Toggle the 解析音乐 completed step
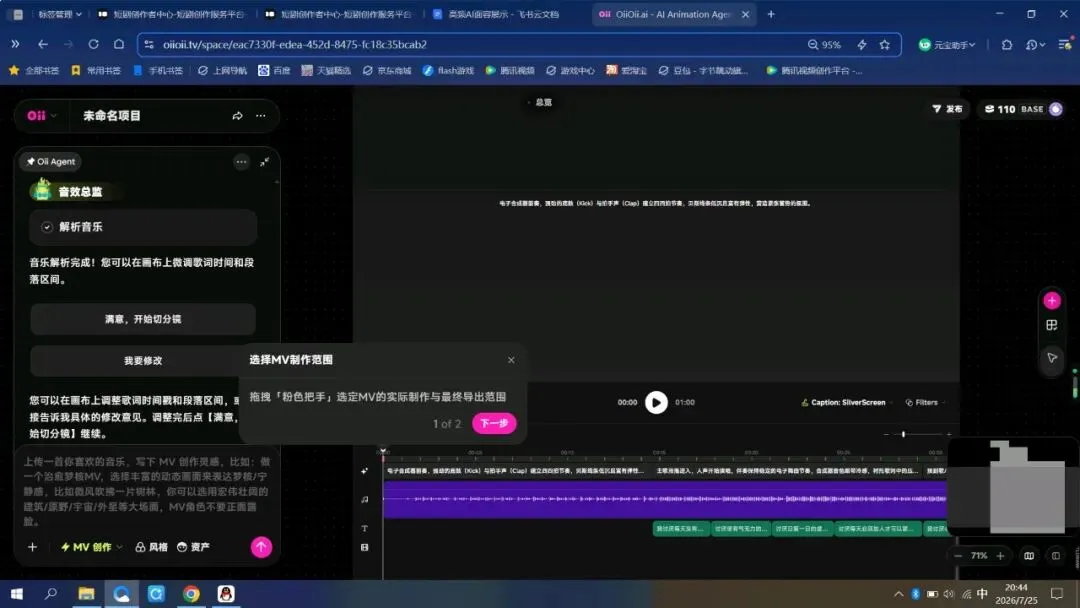Image resolution: width=1080 pixels, height=608 pixels. (x=143, y=227)
